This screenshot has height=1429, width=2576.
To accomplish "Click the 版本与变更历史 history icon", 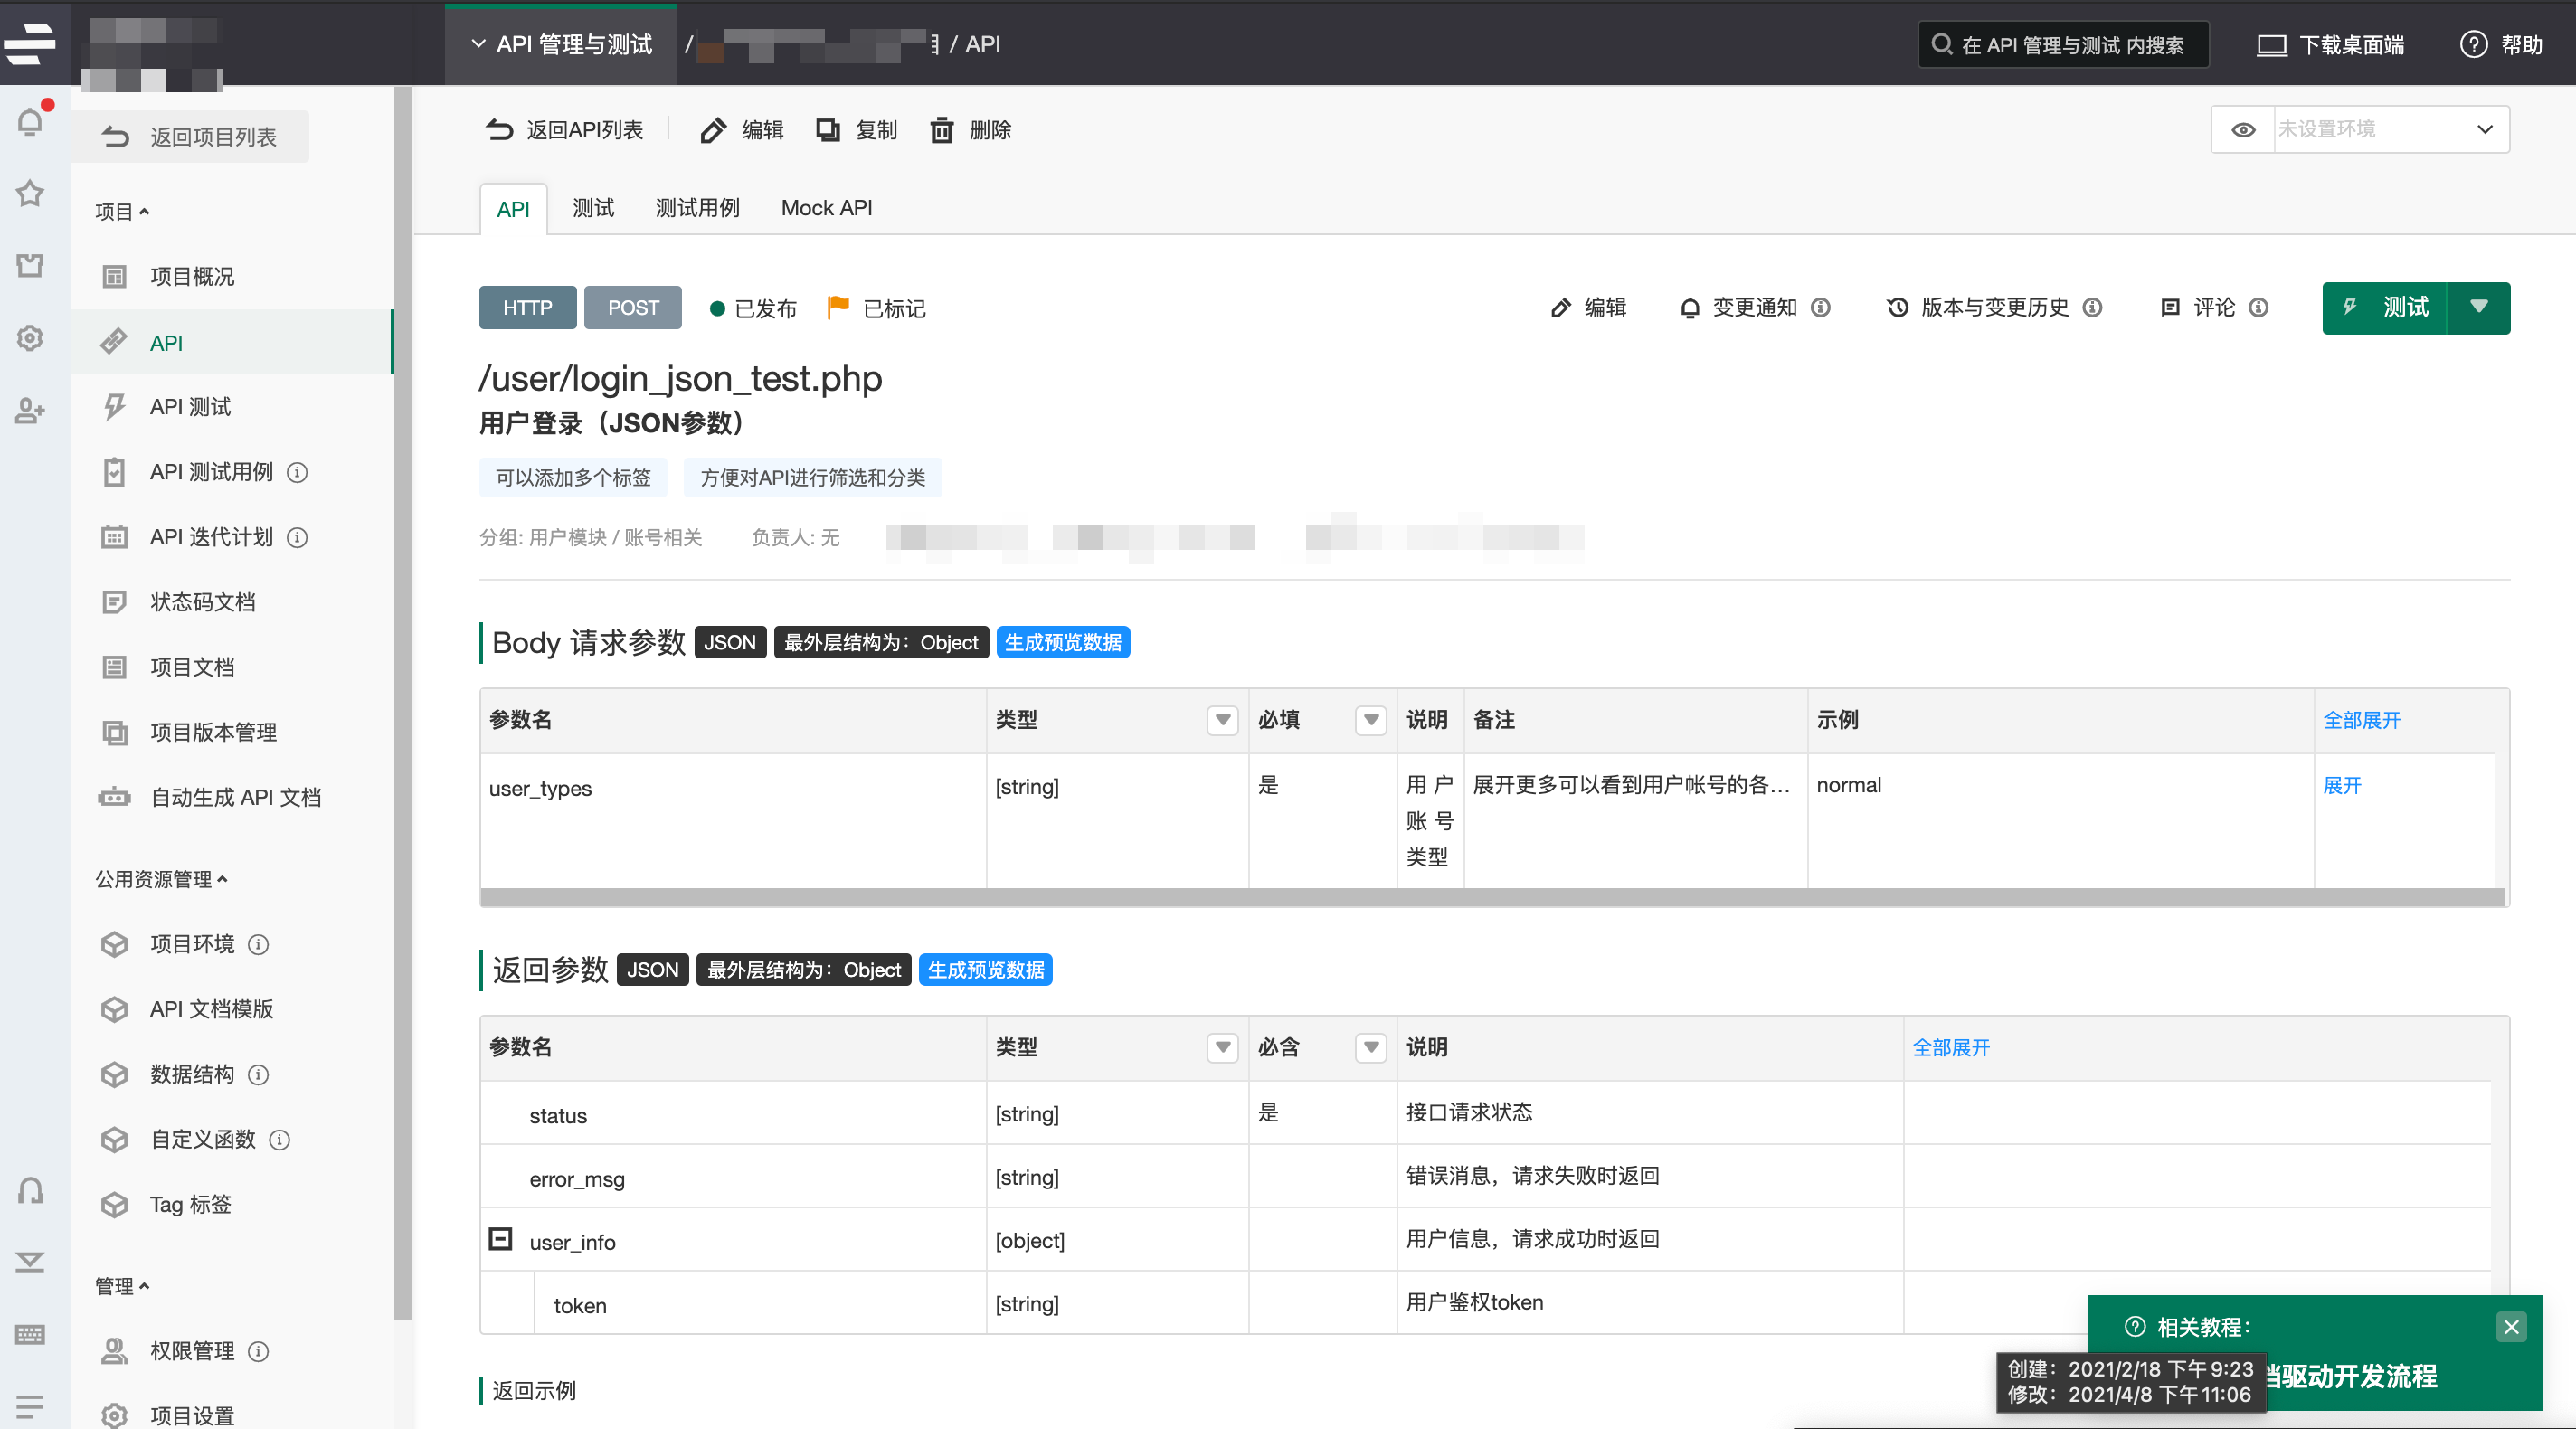I will click(x=1897, y=307).
